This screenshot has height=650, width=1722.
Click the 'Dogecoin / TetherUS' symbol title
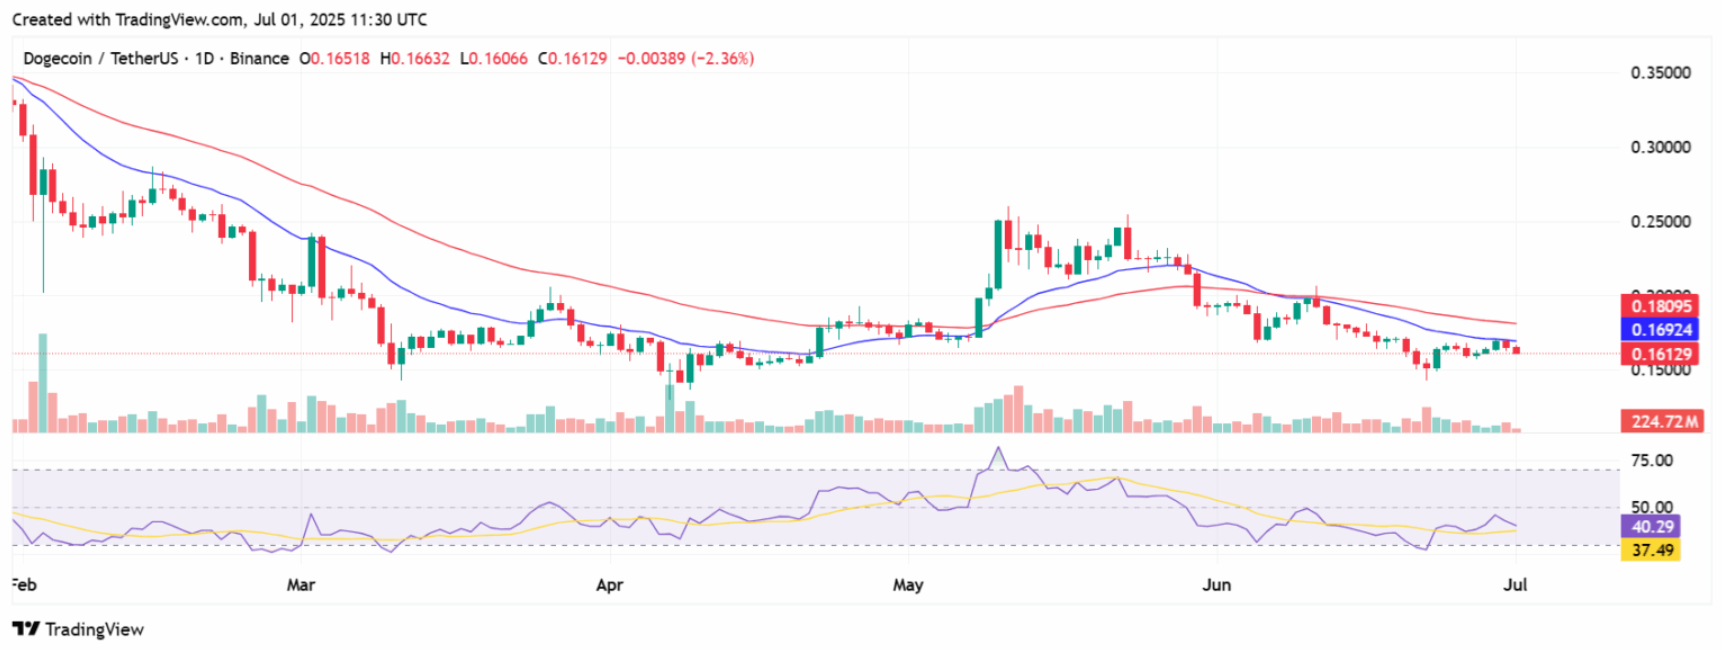[101, 58]
